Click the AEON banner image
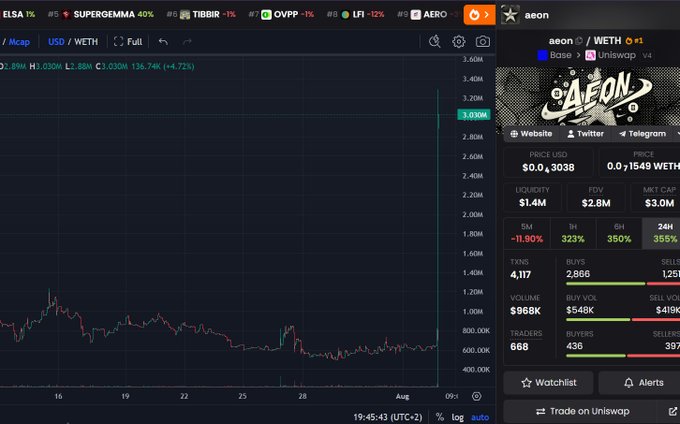The height and width of the screenshot is (424, 680). pos(588,96)
